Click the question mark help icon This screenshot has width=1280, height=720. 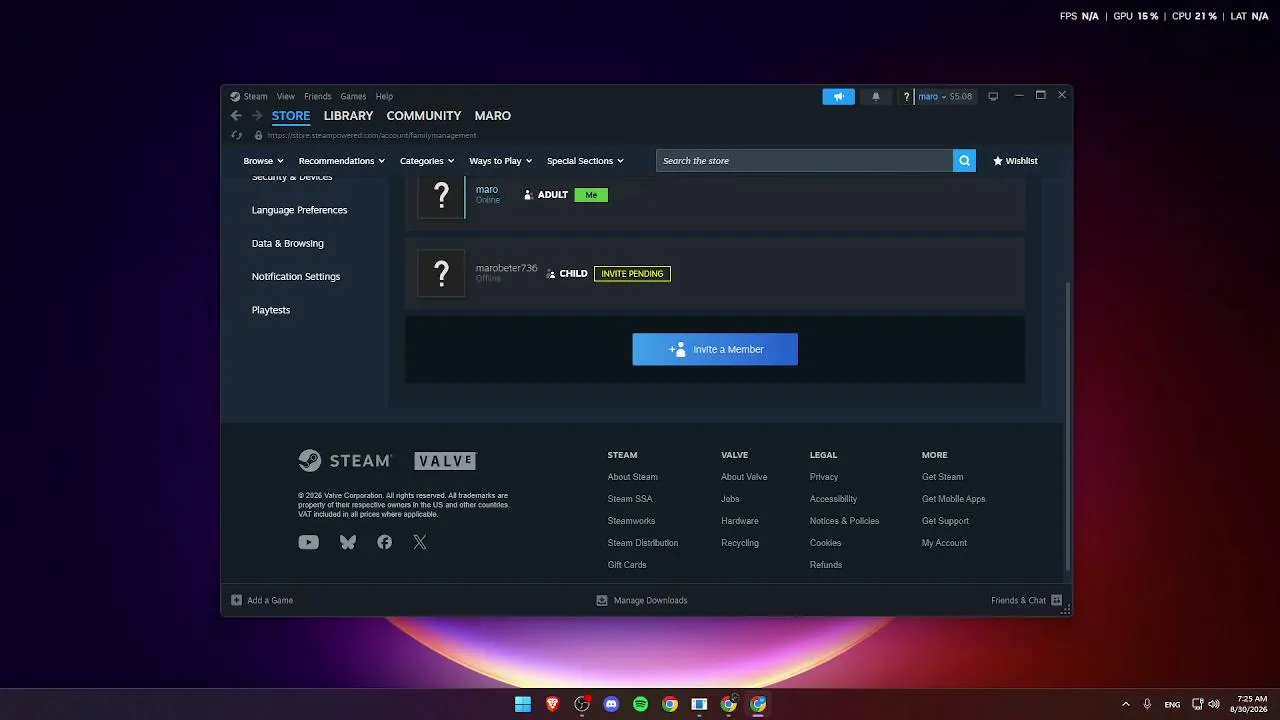pos(907,97)
